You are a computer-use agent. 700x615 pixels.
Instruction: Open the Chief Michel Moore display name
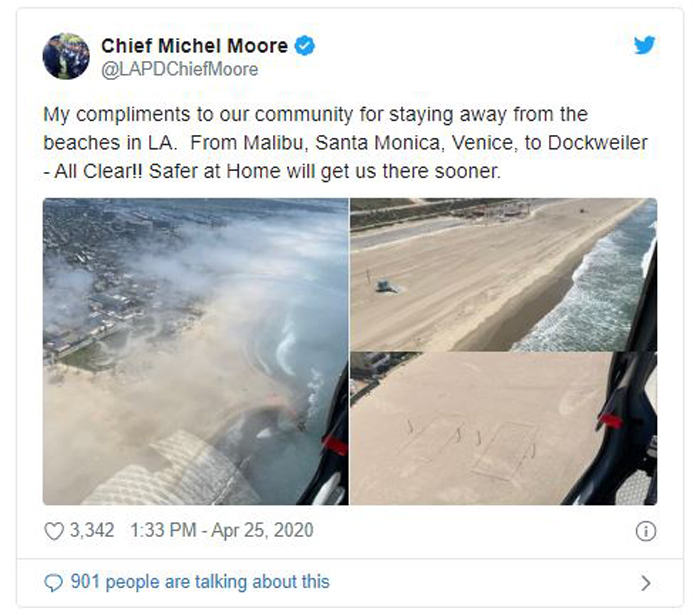tap(195, 46)
